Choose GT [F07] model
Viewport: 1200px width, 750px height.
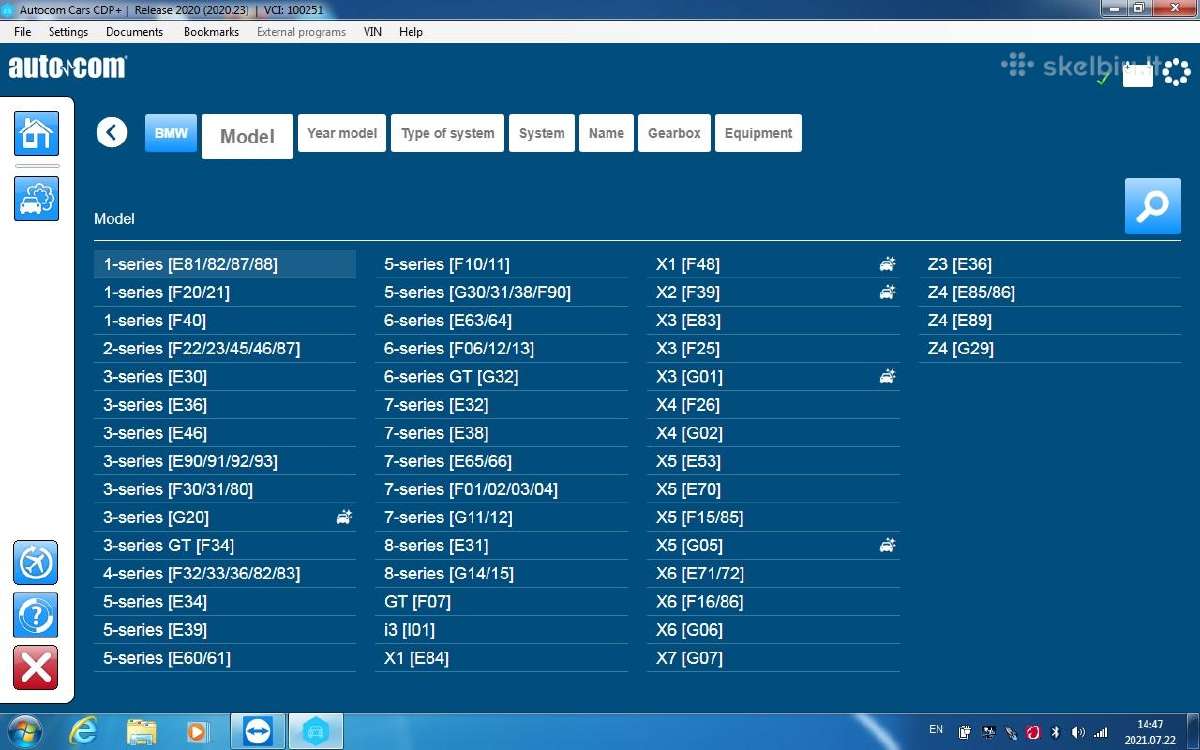[x=501, y=601]
